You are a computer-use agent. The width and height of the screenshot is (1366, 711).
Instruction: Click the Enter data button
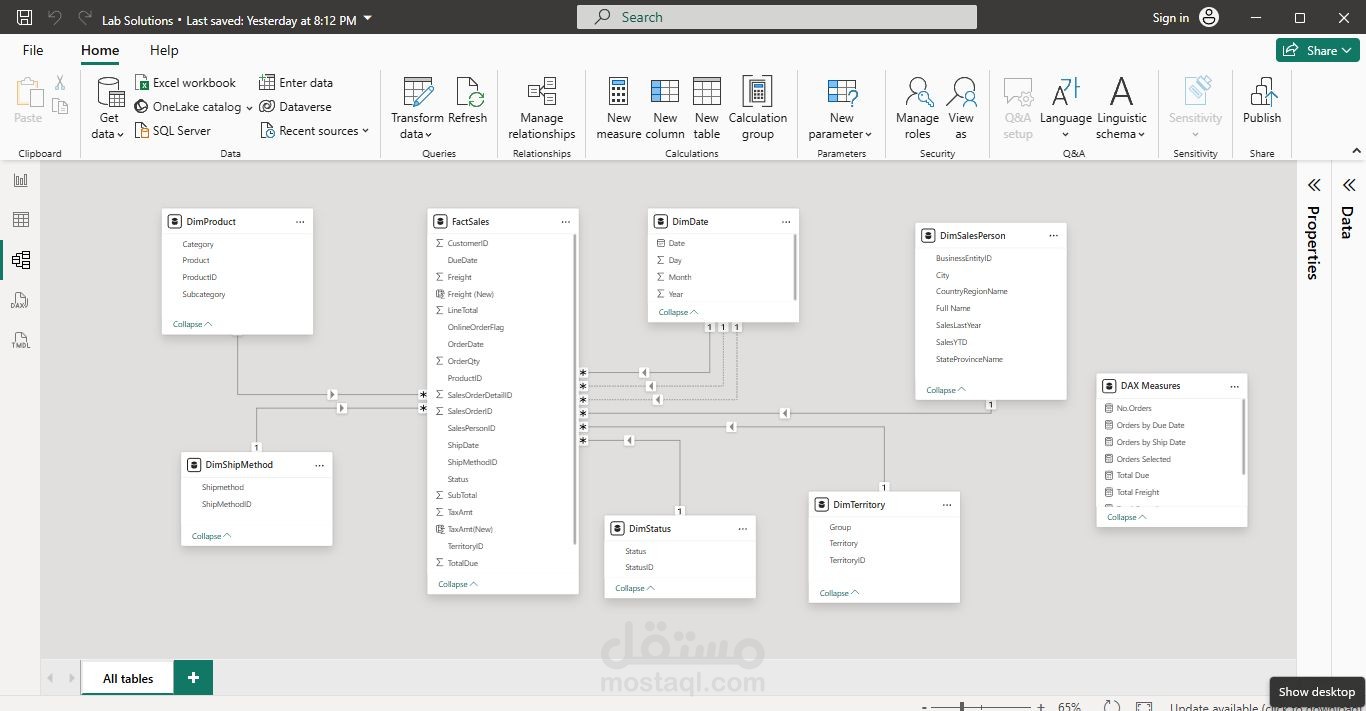pos(296,83)
